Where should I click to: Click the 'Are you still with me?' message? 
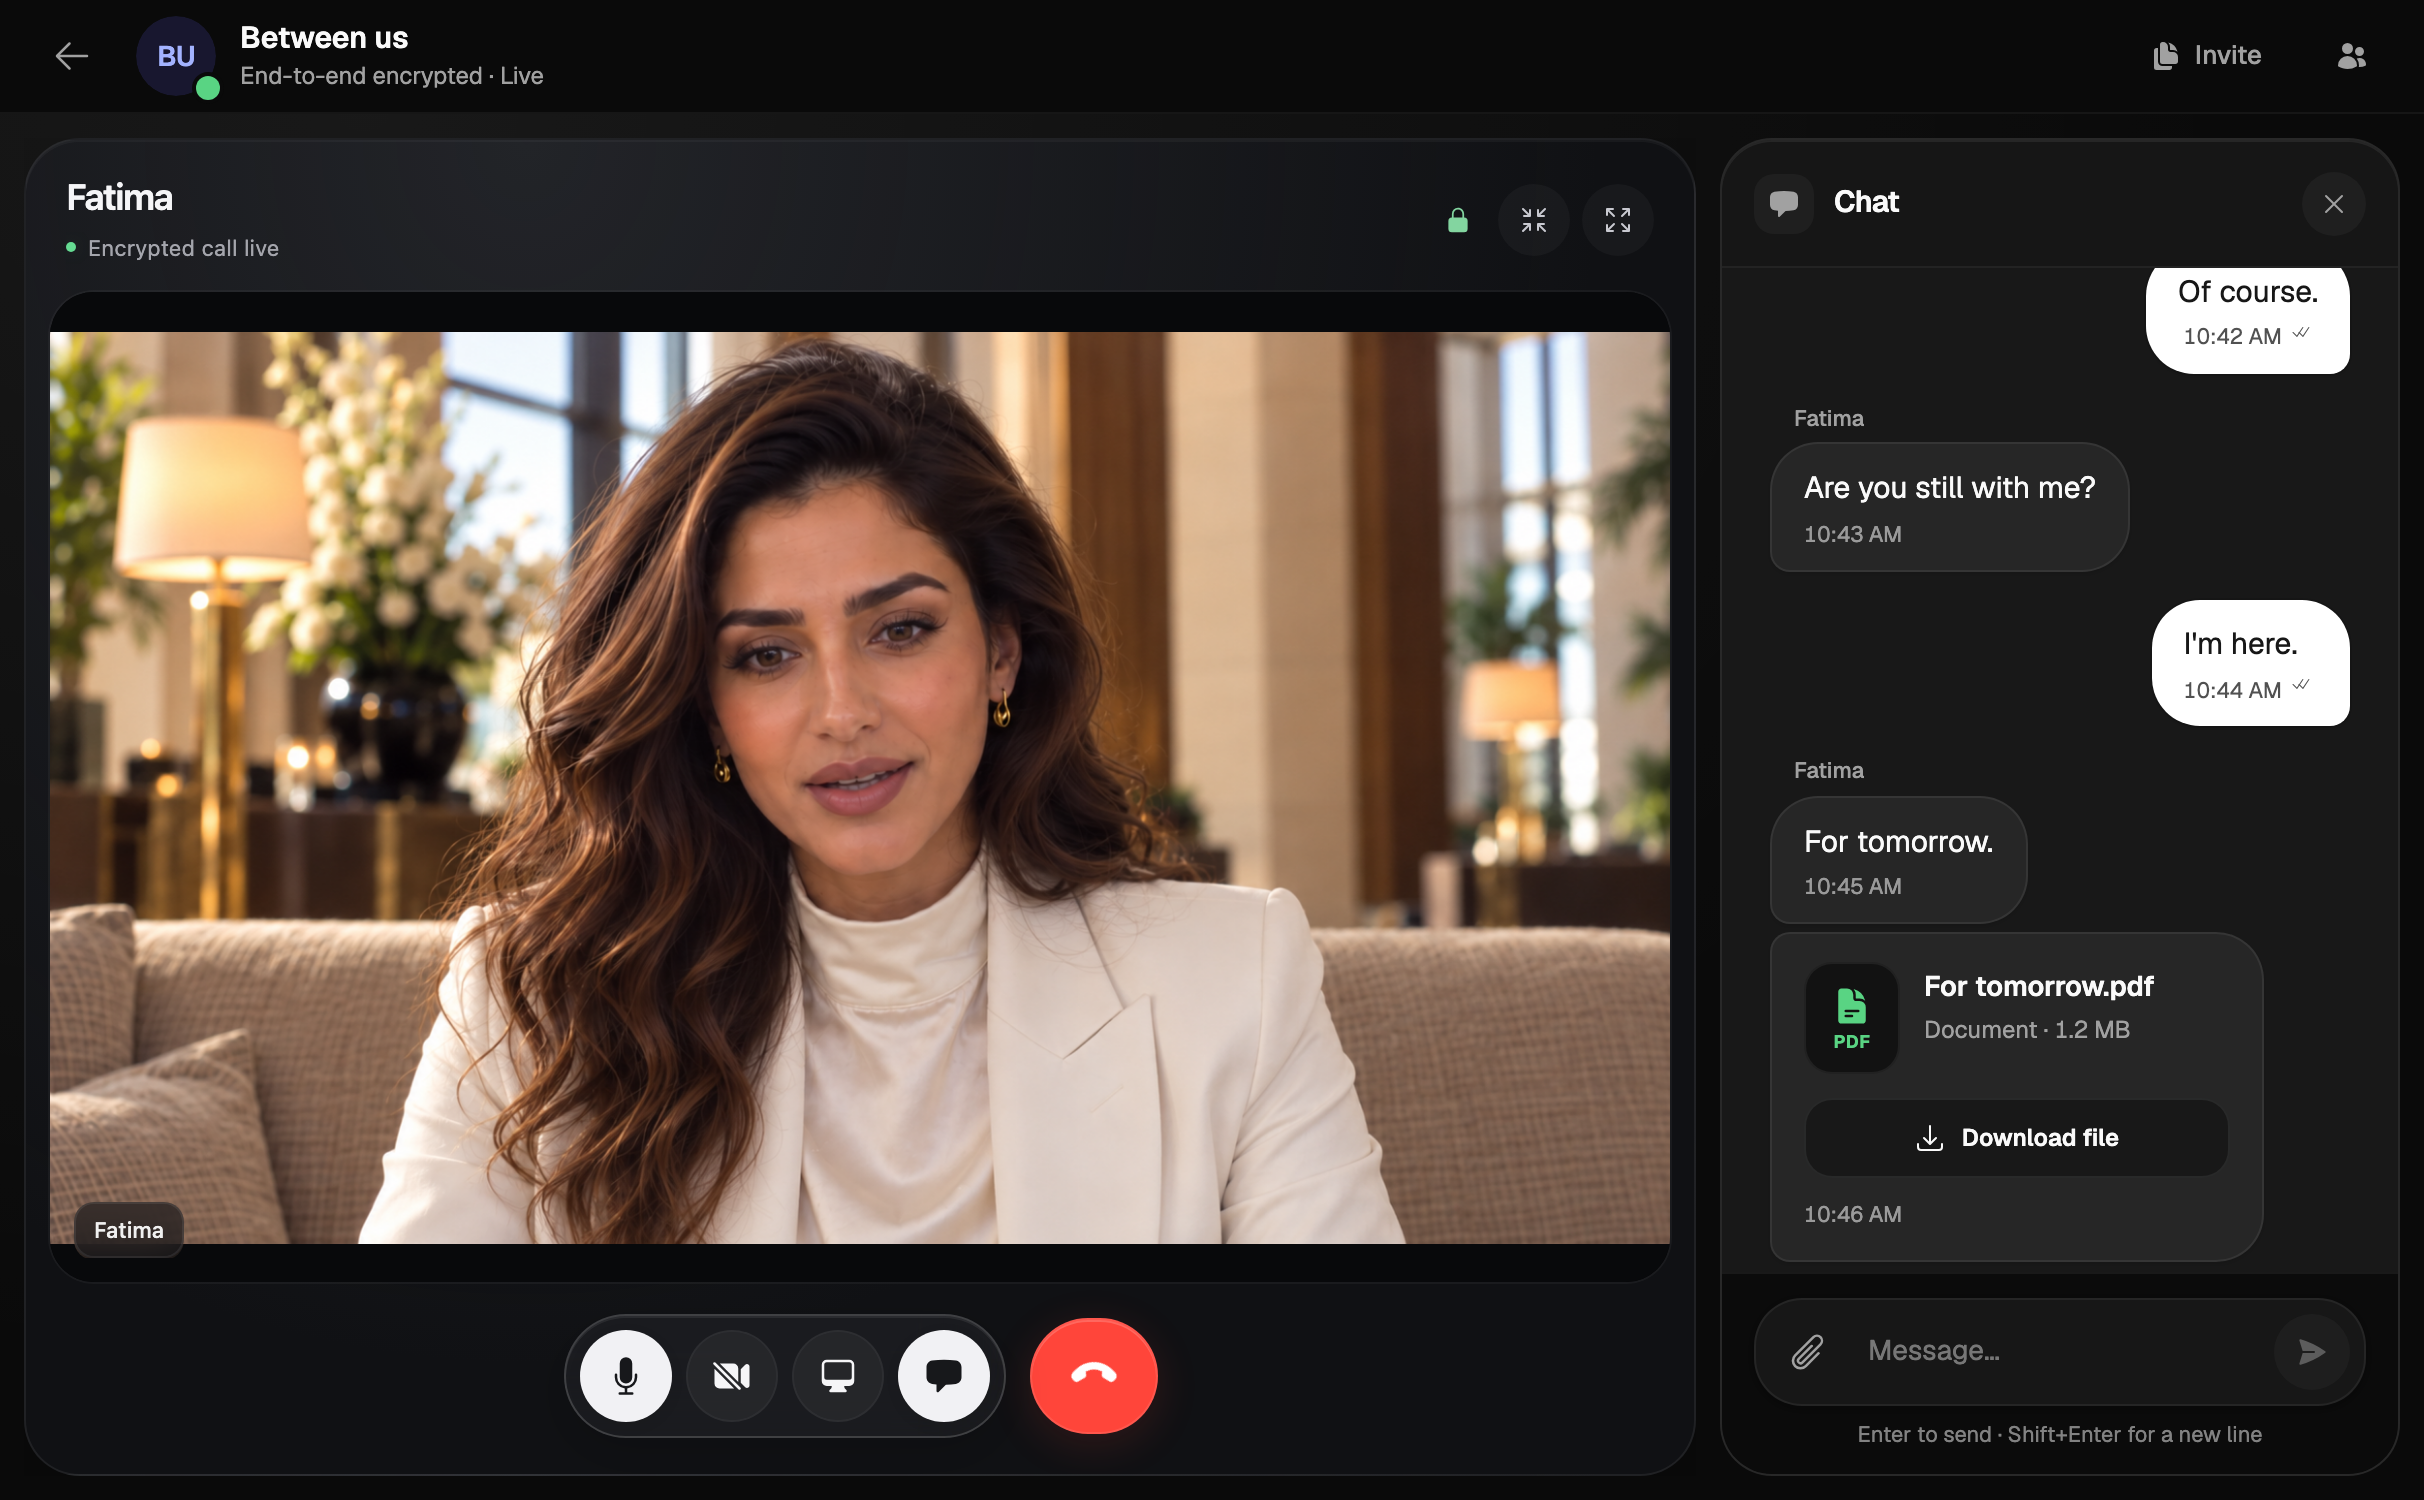coord(1949,507)
